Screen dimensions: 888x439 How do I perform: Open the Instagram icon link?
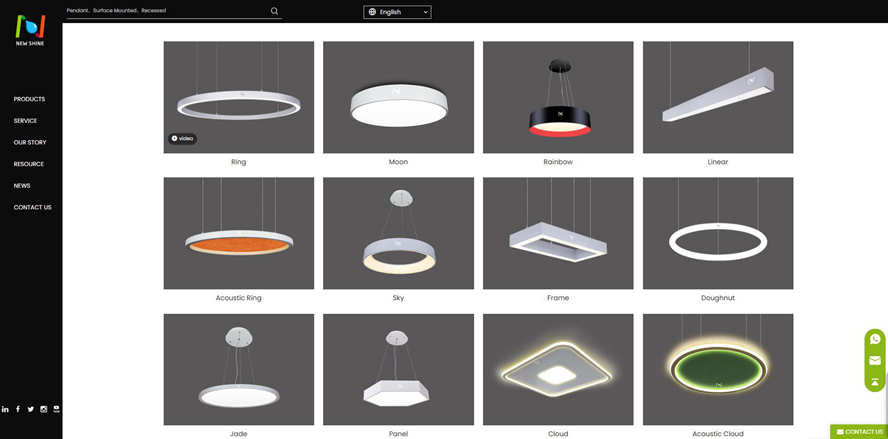coord(44,409)
